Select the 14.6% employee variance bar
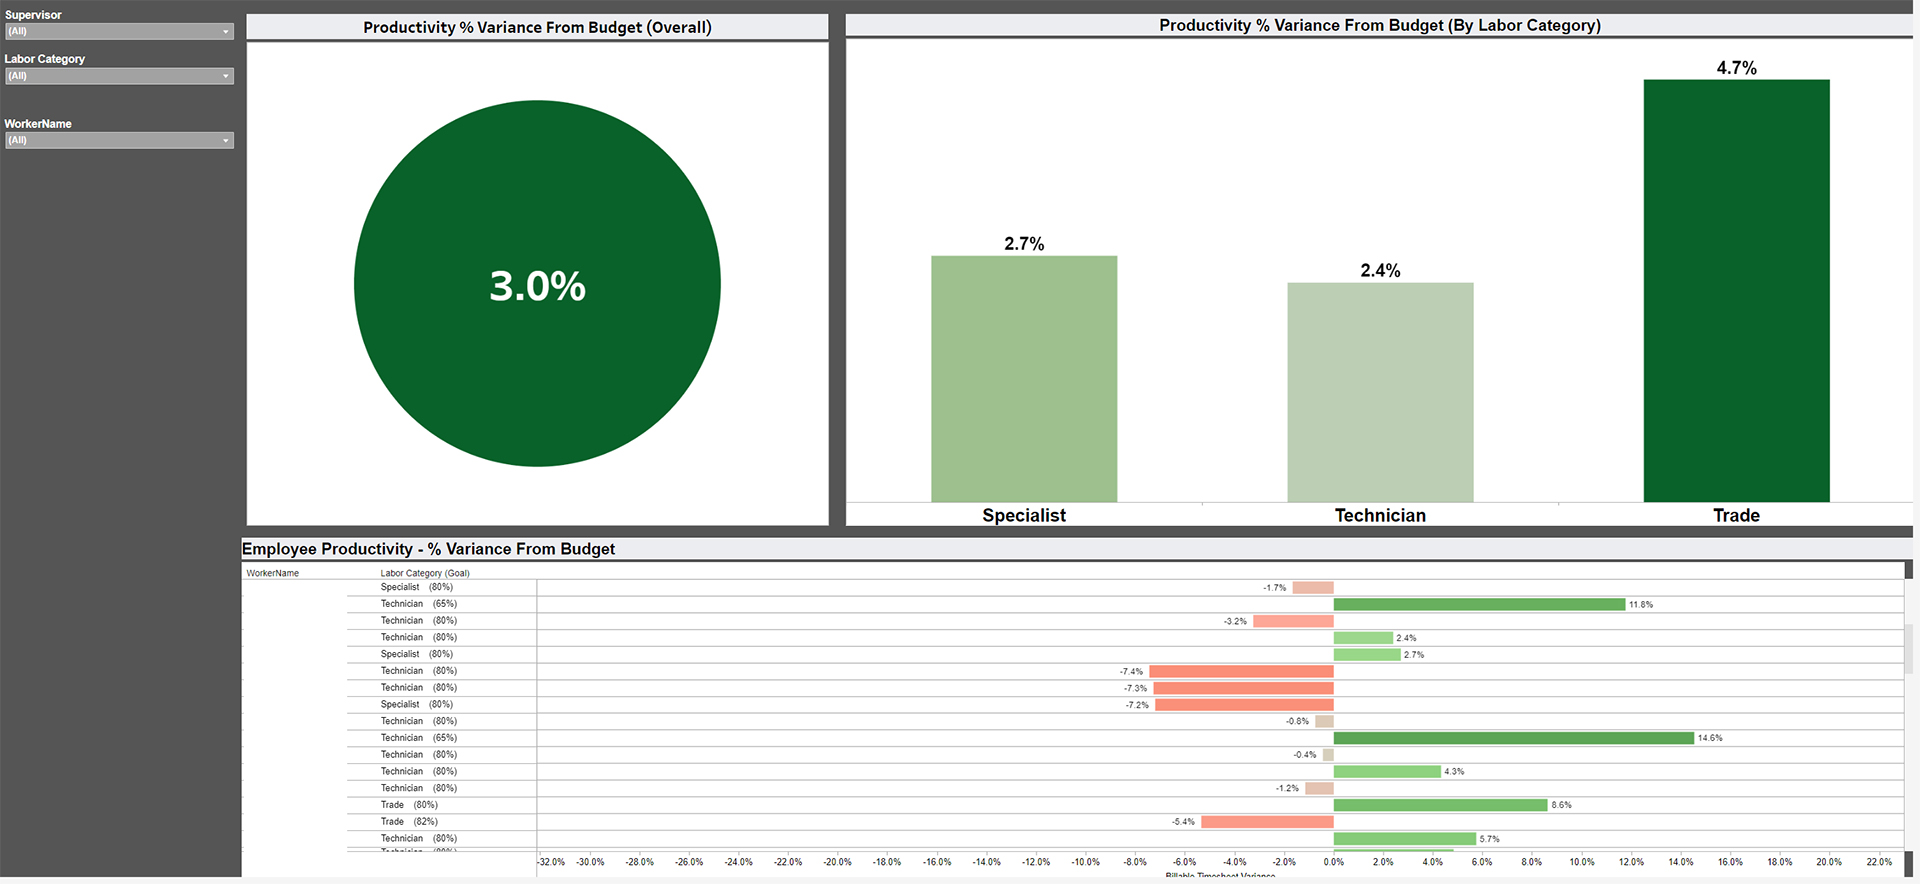The height and width of the screenshot is (884, 1920). pyautogui.click(x=1513, y=738)
